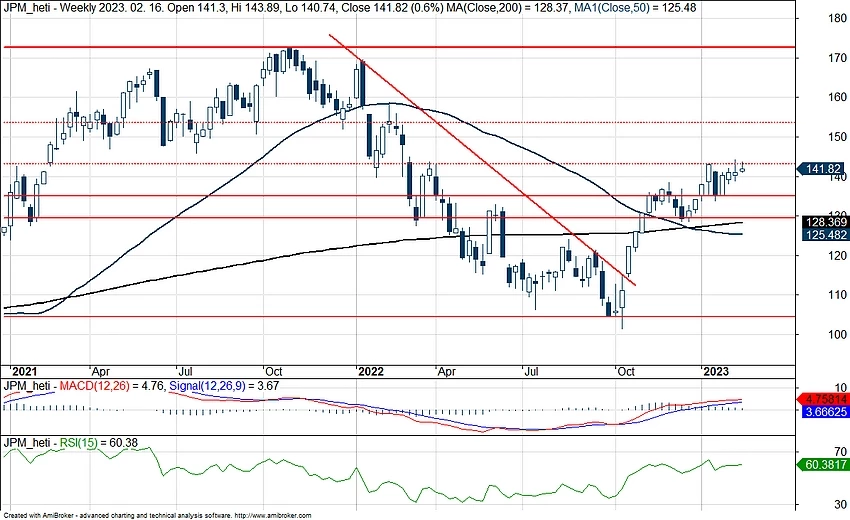Click the Oct label in 2022

[x=626, y=371]
